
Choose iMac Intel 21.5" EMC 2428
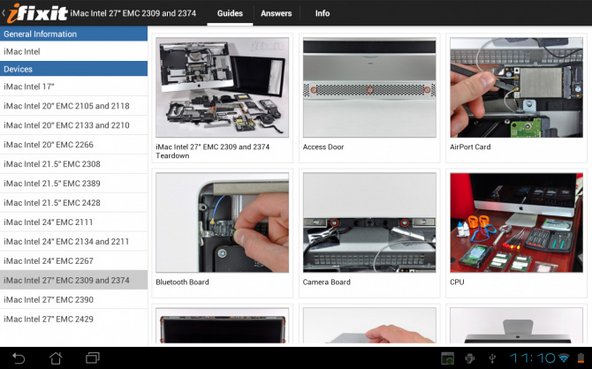pos(74,203)
